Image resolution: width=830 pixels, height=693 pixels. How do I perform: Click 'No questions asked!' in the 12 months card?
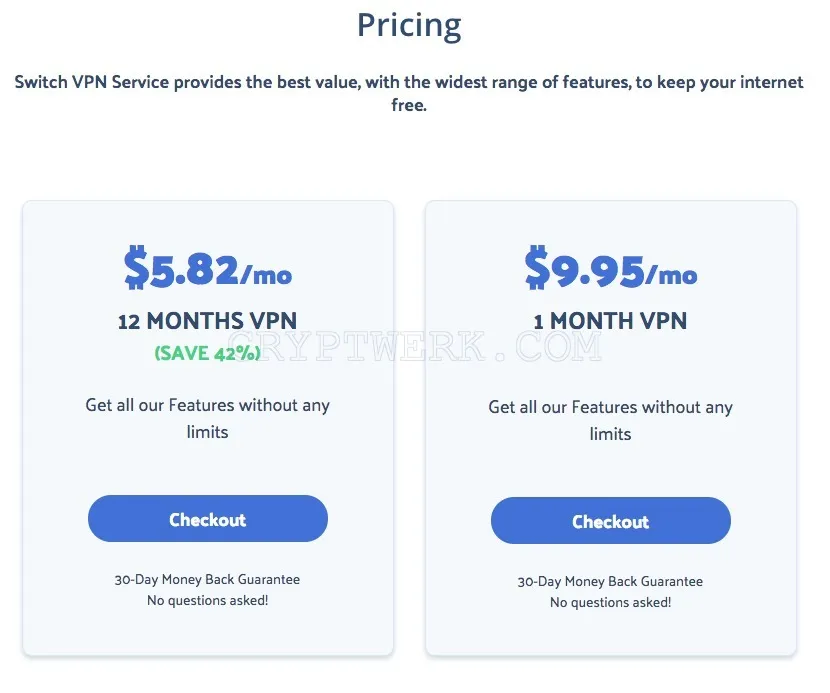click(208, 600)
